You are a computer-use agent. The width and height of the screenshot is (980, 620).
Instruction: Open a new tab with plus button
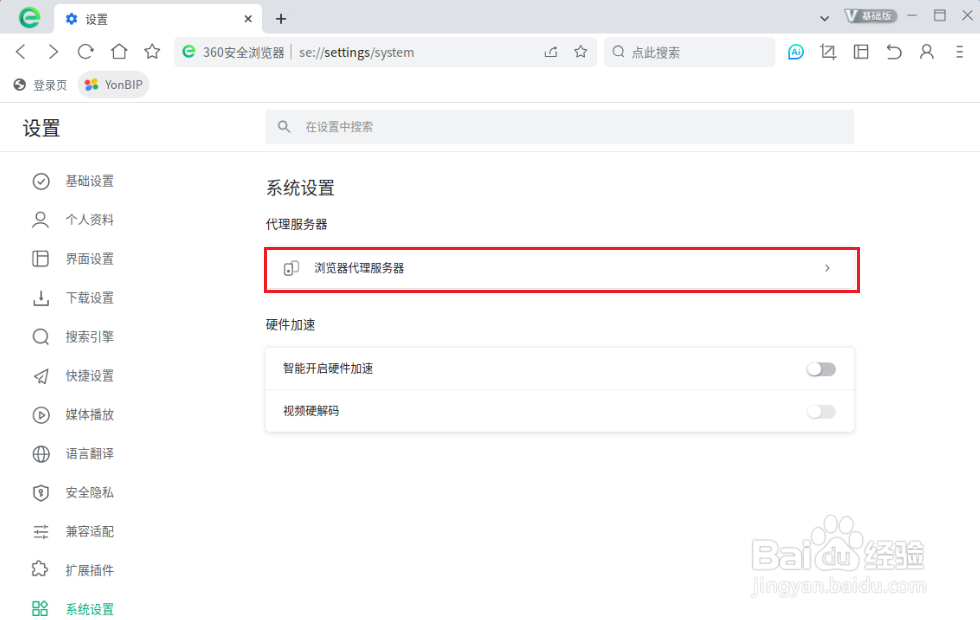tap(281, 19)
